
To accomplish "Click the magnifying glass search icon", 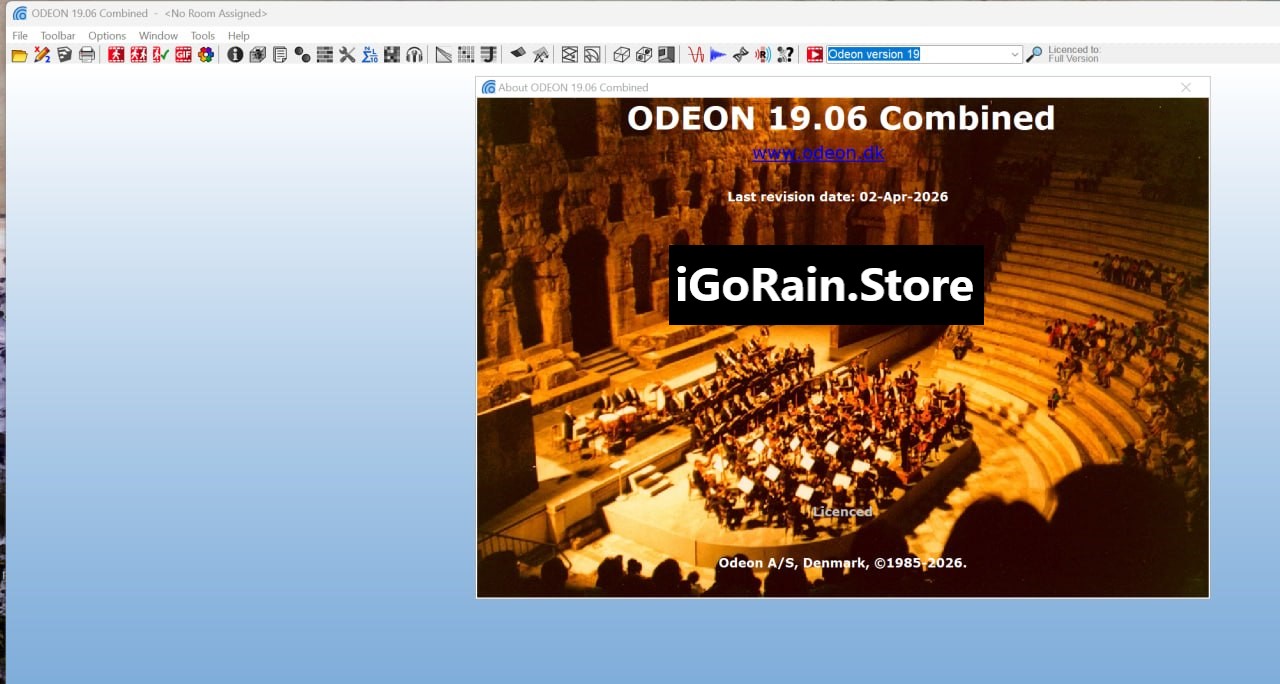I will coord(1035,55).
